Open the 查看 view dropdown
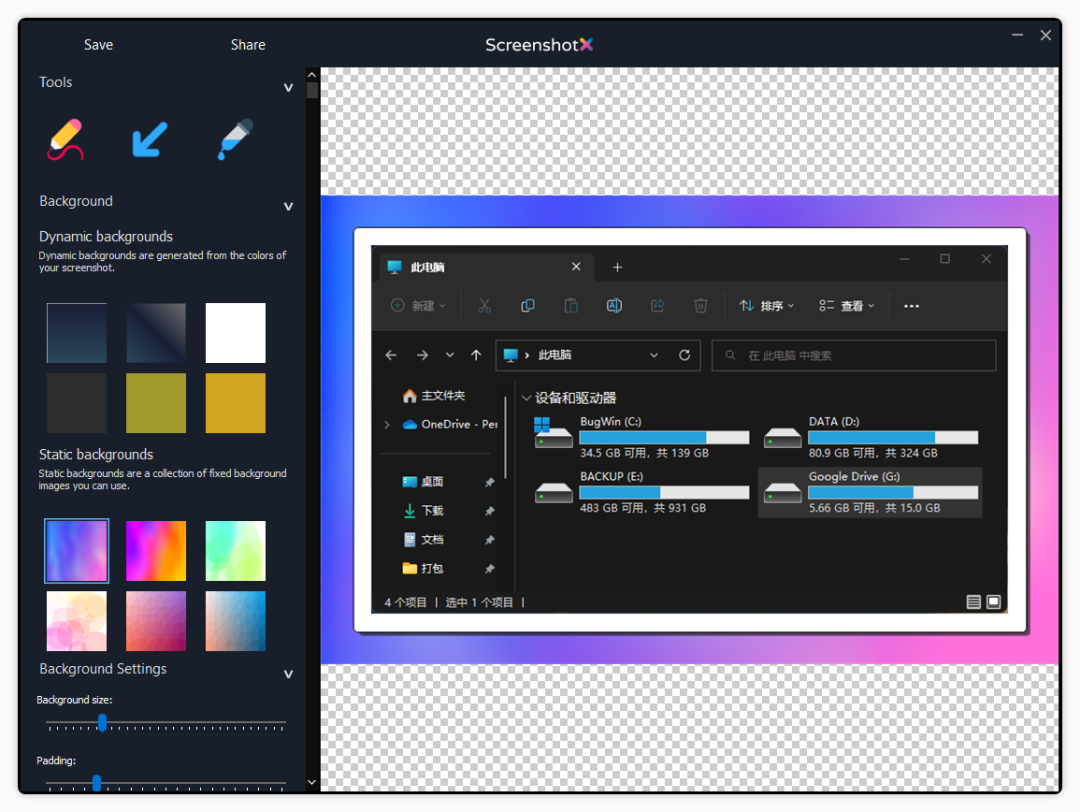 [x=847, y=306]
